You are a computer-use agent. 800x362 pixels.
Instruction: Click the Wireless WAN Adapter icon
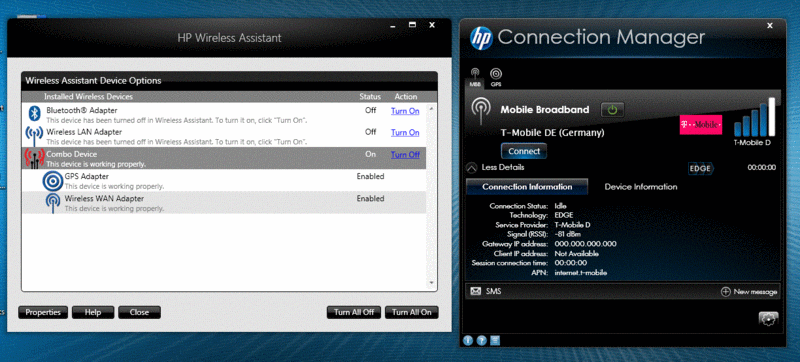tap(52, 203)
